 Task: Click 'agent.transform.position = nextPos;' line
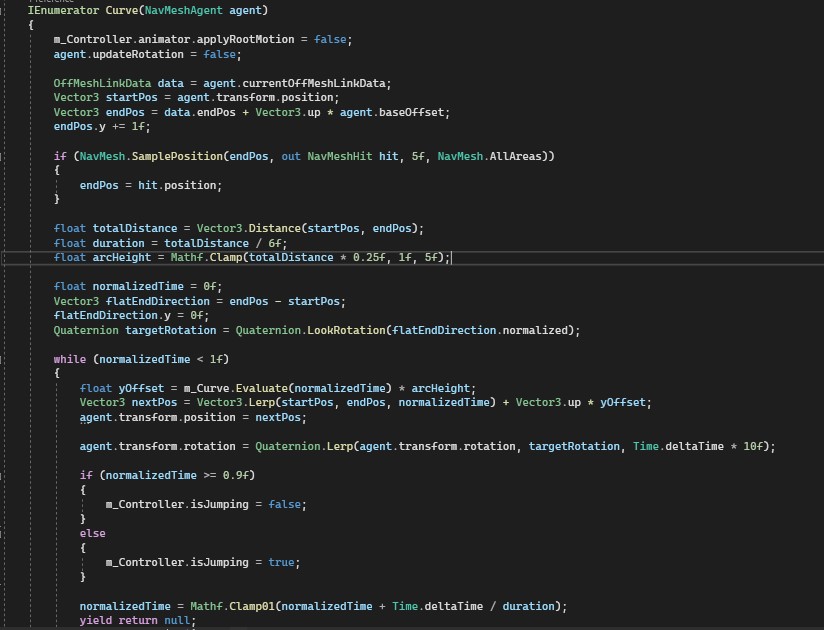[193, 417]
